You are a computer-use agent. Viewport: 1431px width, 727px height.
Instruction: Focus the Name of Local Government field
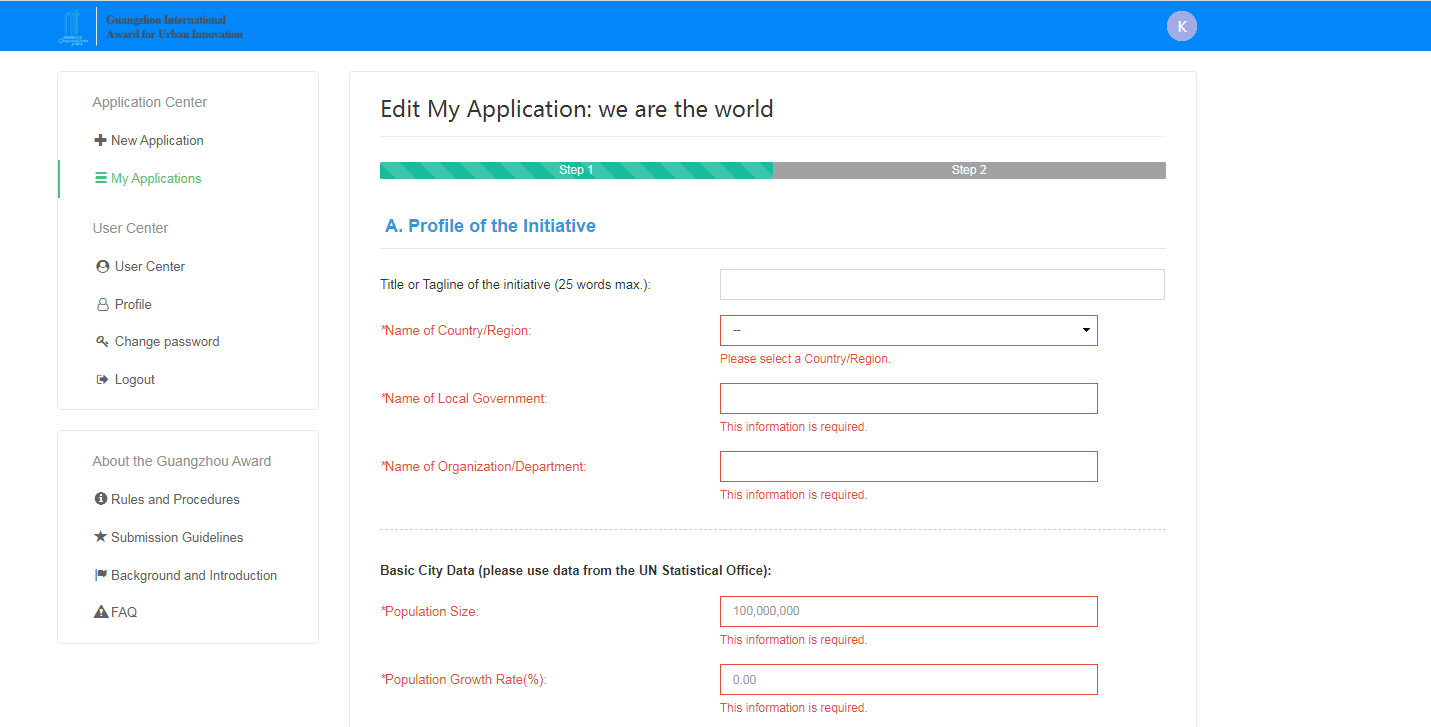point(908,399)
